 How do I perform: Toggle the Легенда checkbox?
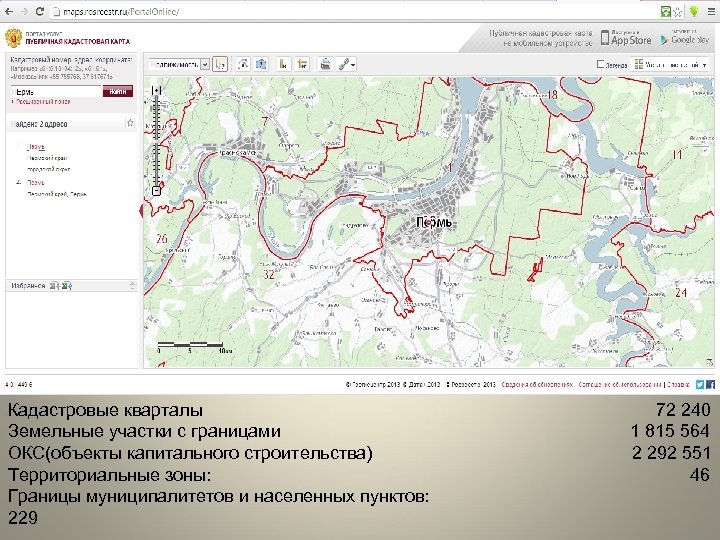[600, 64]
